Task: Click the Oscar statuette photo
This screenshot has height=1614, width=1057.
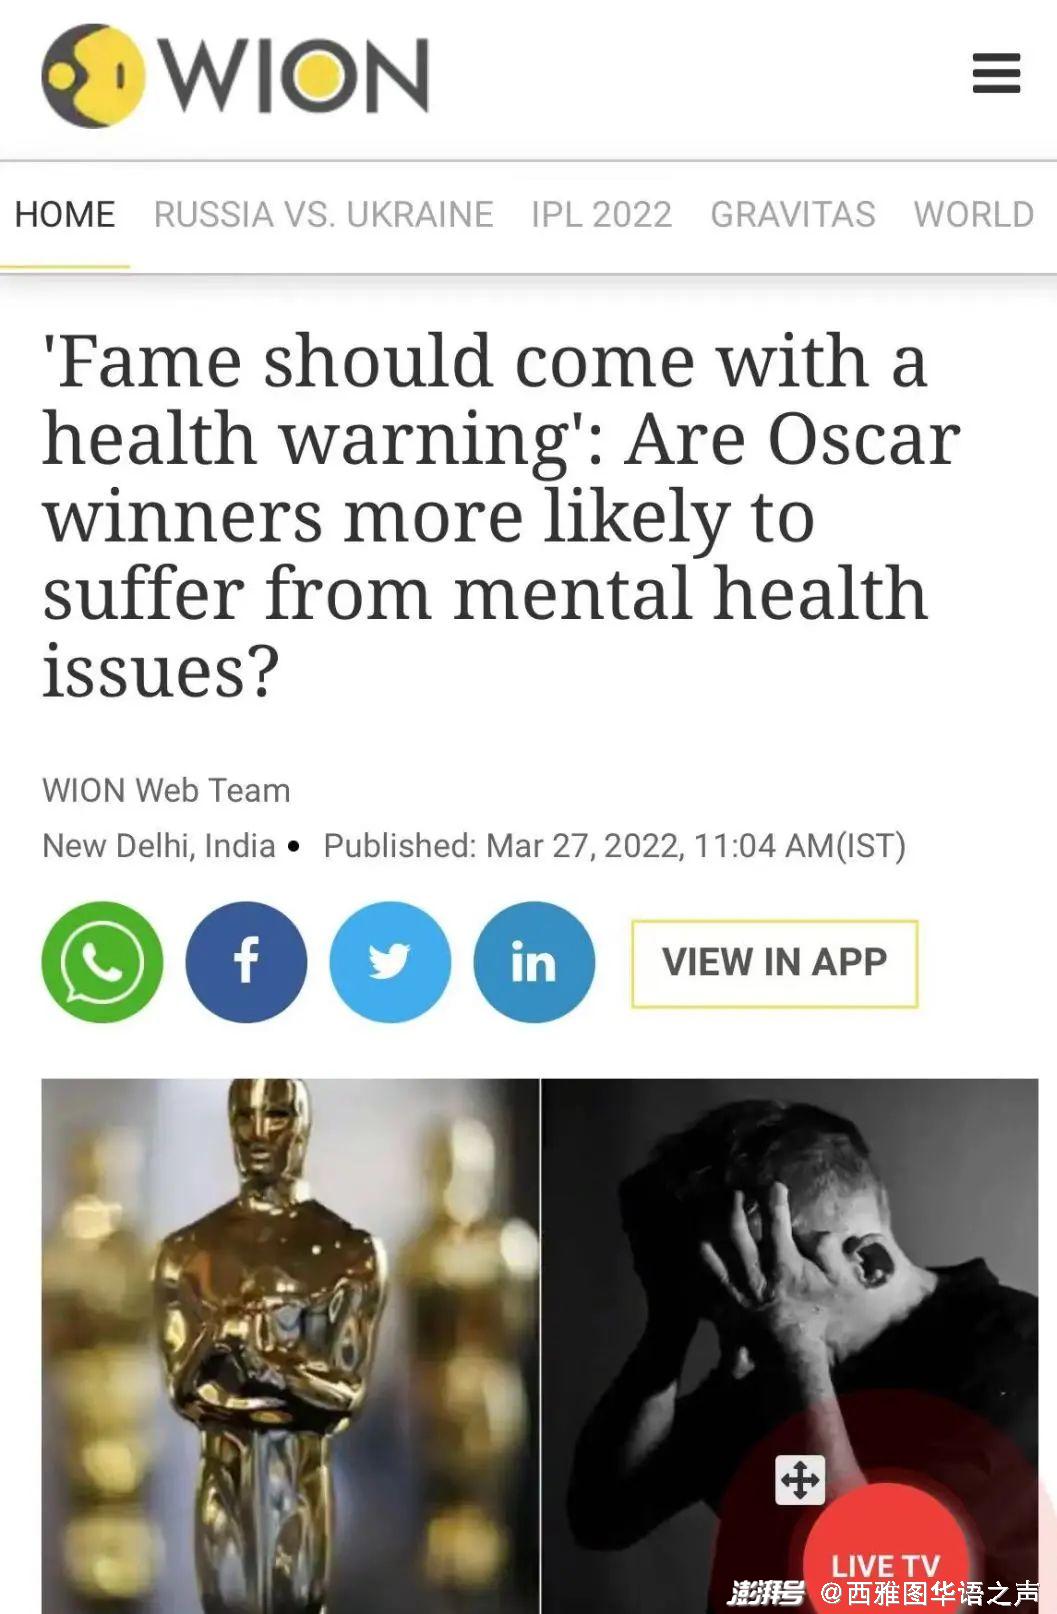Action: point(290,1345)
